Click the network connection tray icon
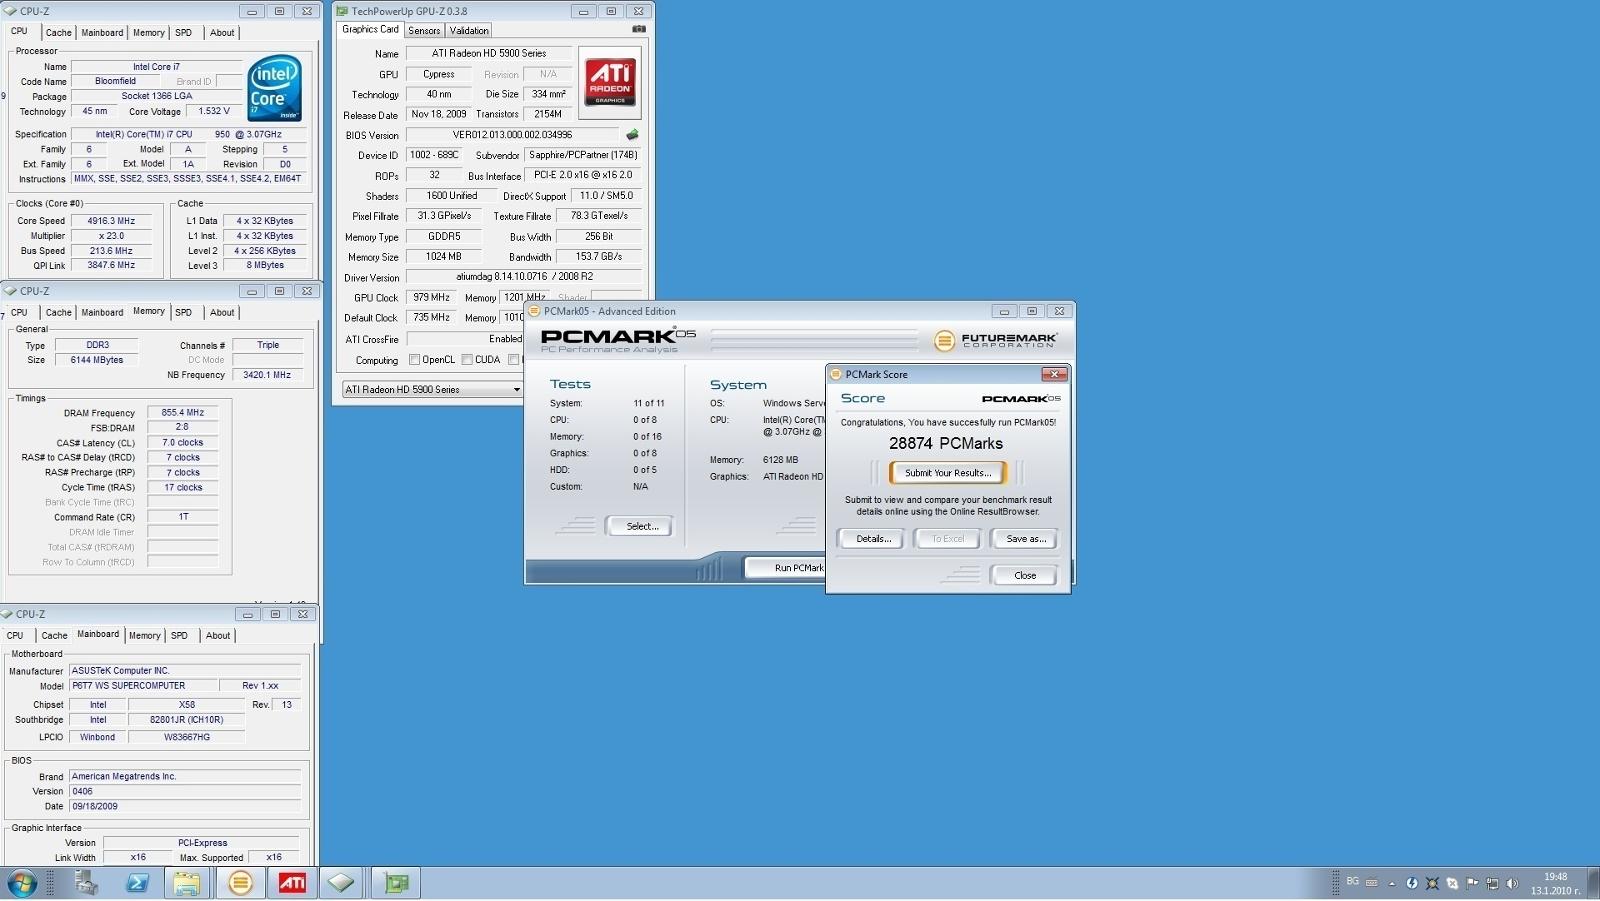This screenshot has width=1600, height=901. pyautogui.click(x=1492, y=883)
